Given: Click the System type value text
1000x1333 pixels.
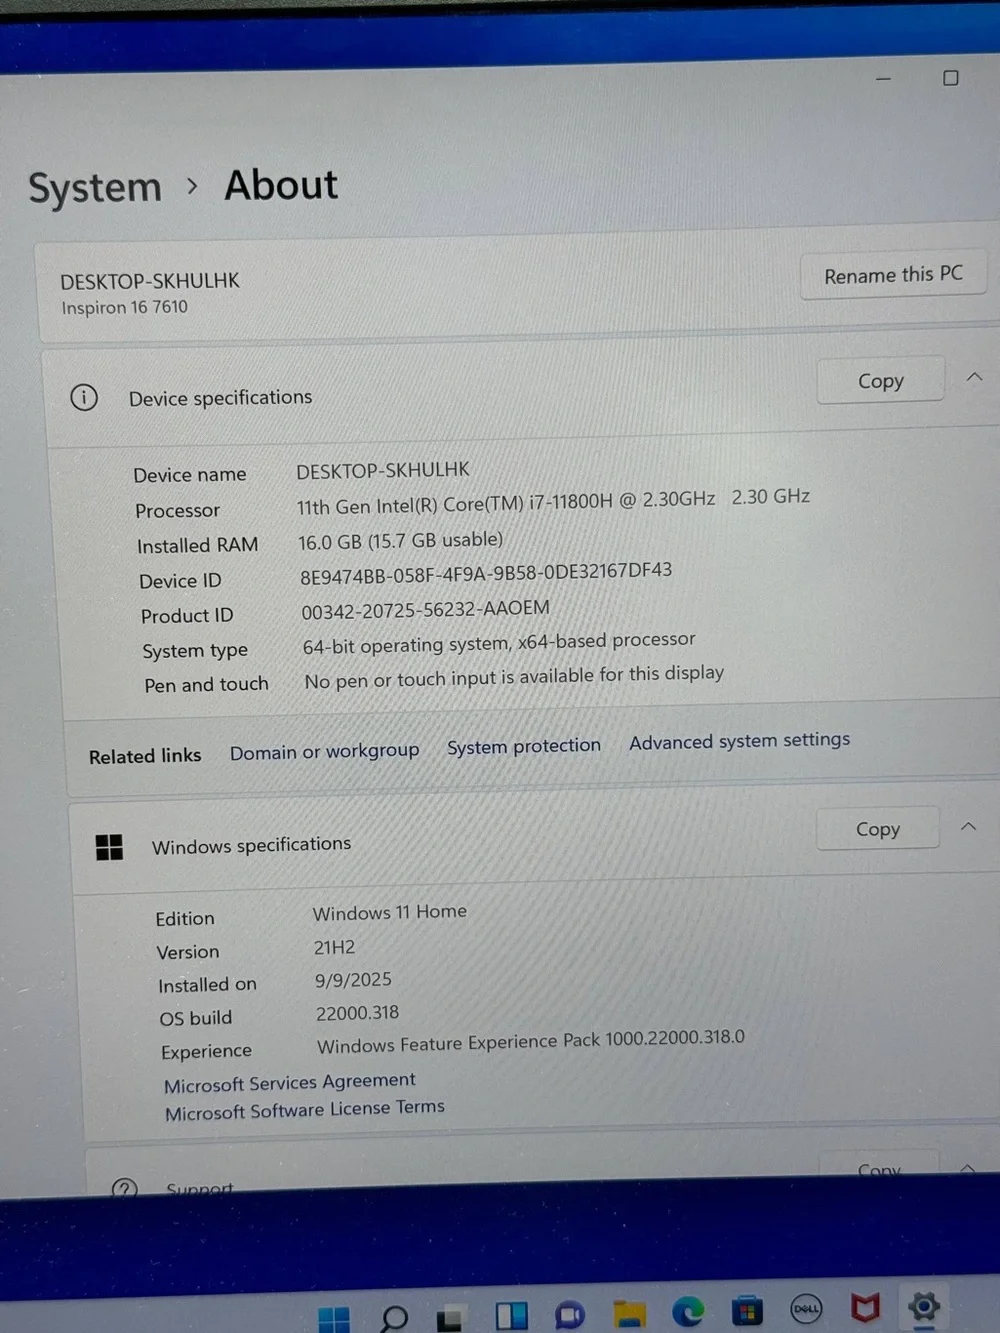Looking at the screenshot, I should [499, 642].
